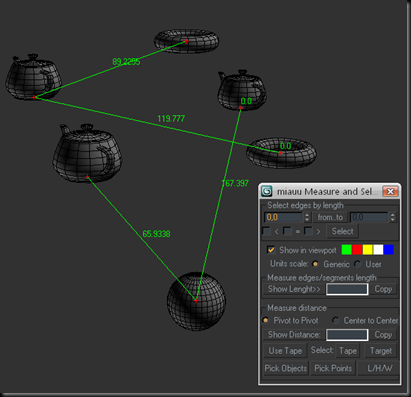Pick the blue color swatch
Image resolution: width=411 pixels, height=397 pixels.
point(389,250)
